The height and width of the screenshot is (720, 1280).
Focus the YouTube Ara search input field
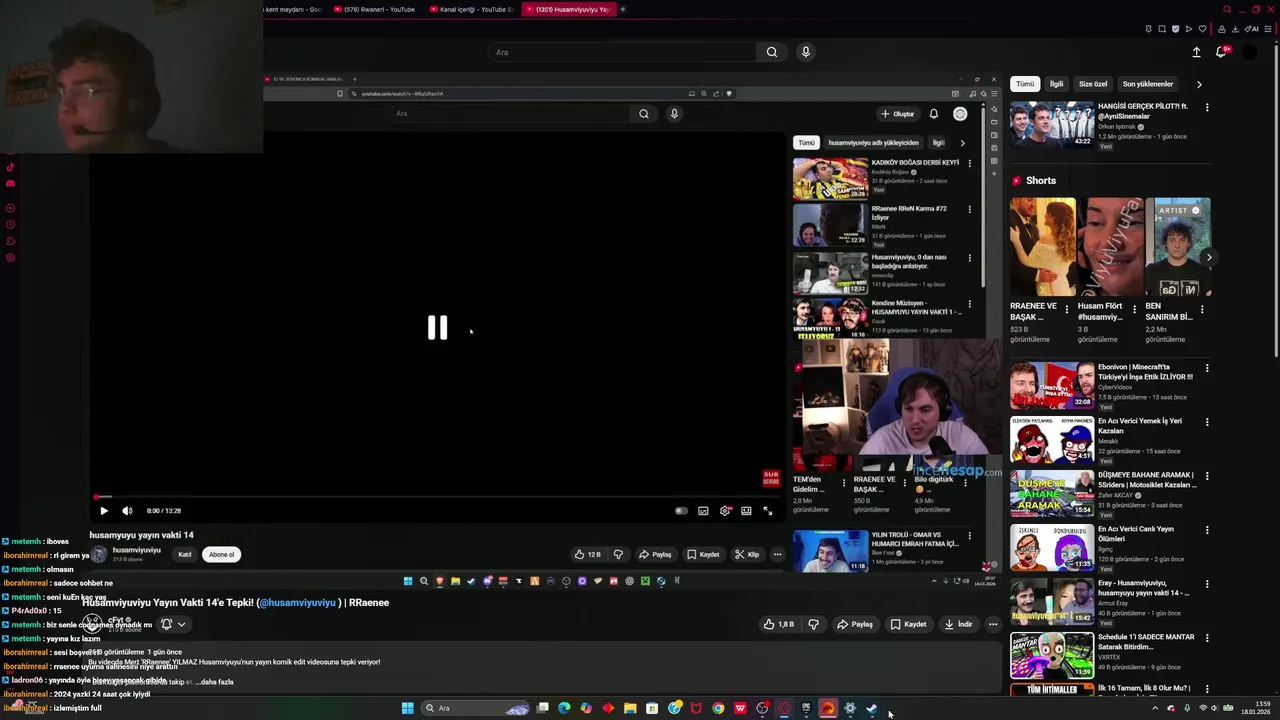pos(622,52)
